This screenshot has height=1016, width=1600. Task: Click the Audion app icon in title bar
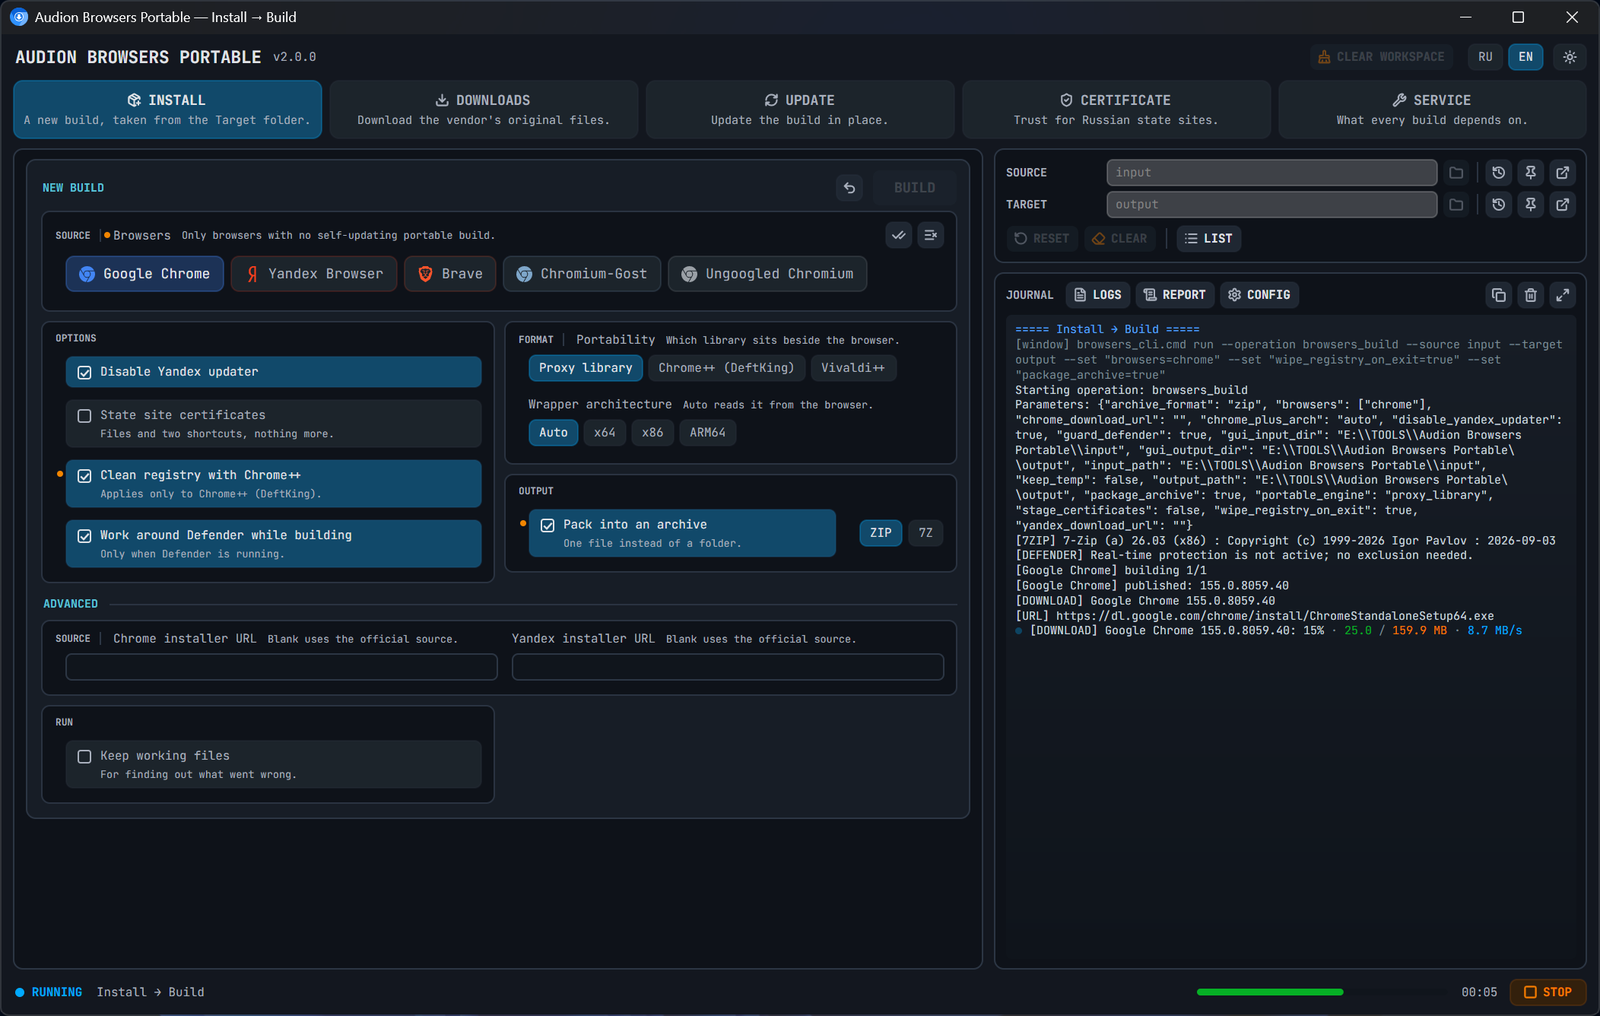pyautogui.click(x=18, y=17)
